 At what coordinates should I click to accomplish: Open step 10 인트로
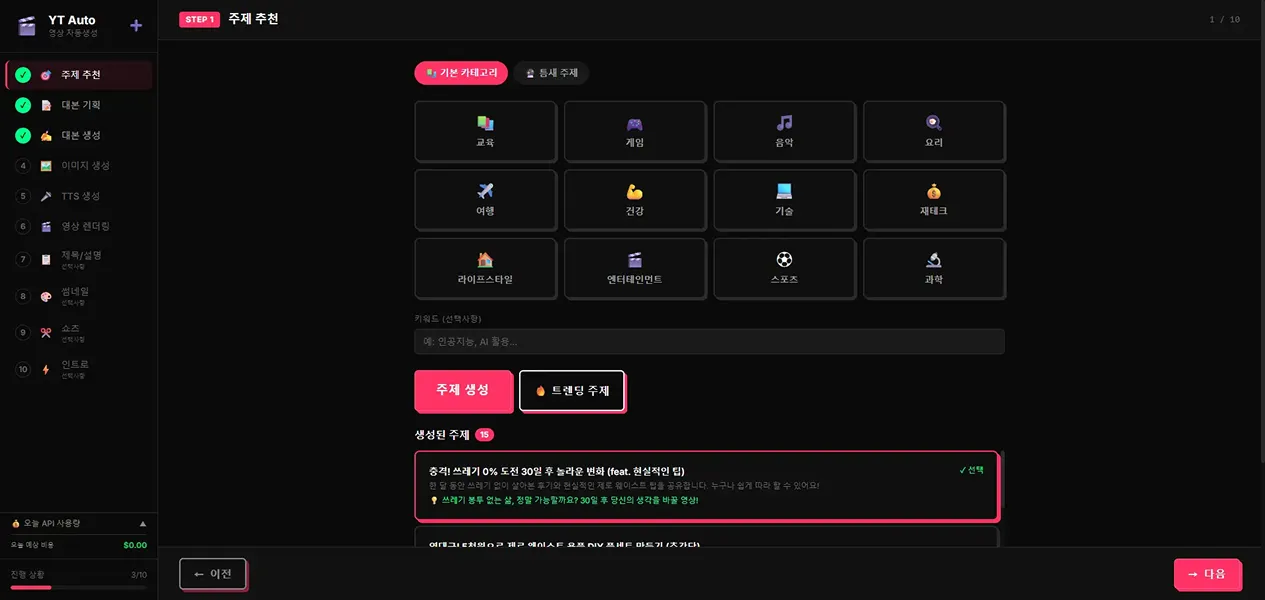[x=79, y=369]
